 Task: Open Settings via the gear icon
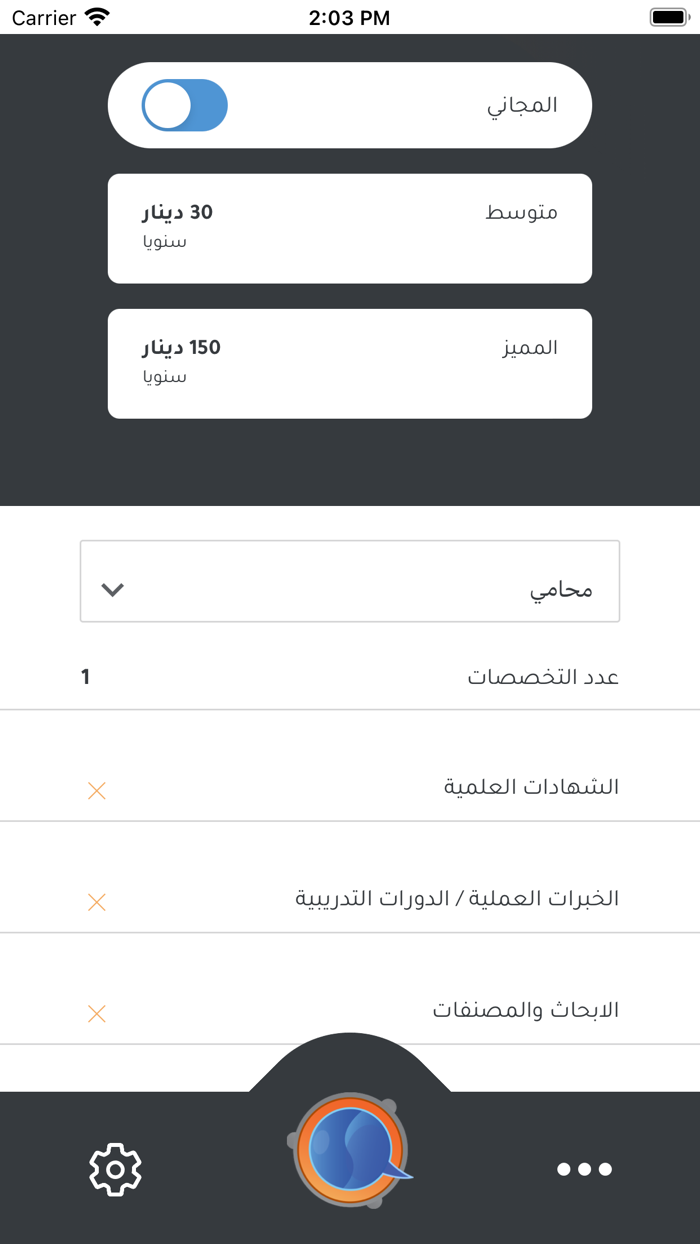coord(115,1168)
